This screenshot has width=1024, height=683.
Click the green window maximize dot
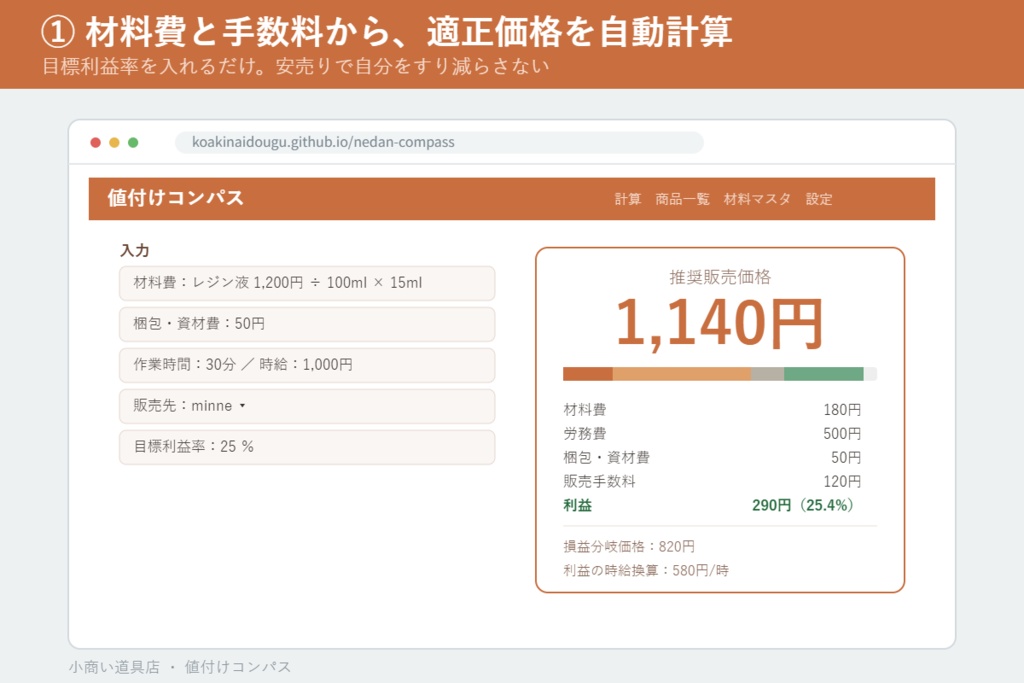tap(133, 142)
